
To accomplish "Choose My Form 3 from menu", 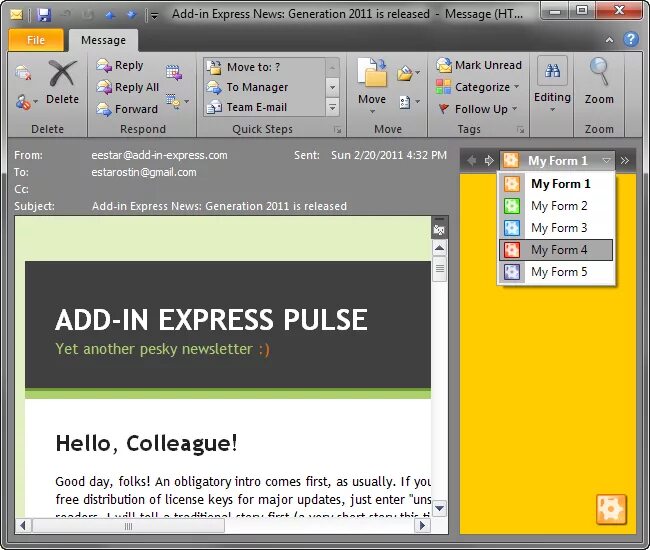I will pyautogui.click(x=556, y=228).
